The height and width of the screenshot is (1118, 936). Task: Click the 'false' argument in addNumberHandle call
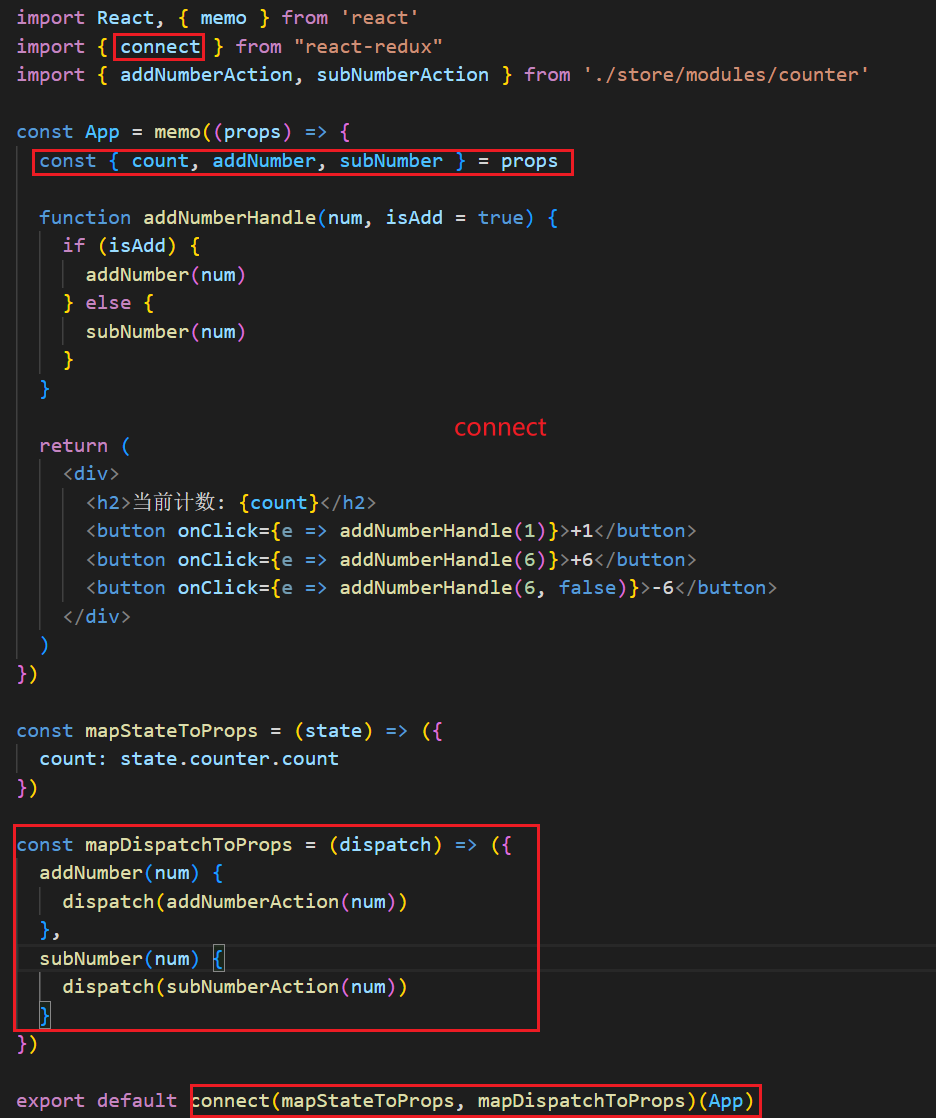pyautogui.click(x=587, y=588)
